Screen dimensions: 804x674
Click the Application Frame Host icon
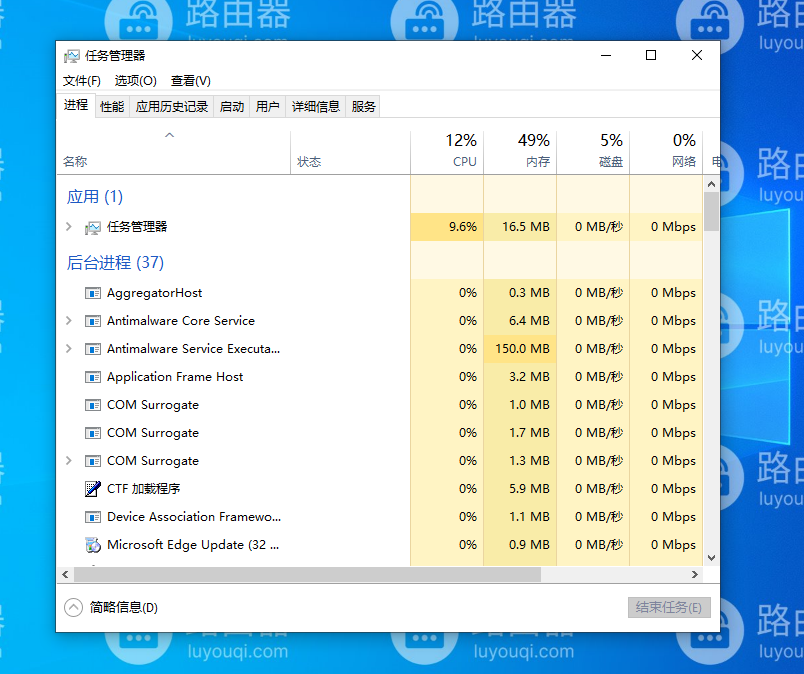tap(93, 378)
